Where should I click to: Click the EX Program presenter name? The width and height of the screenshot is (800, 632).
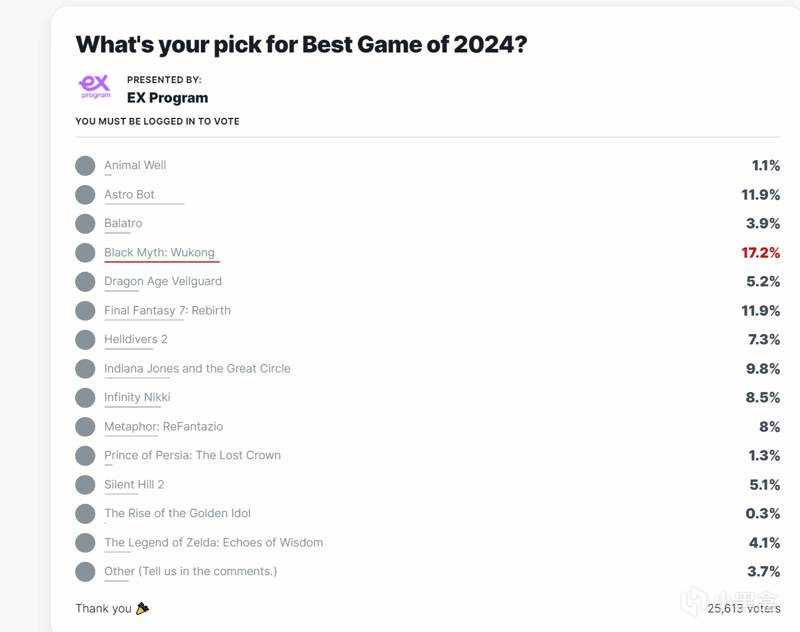coord(167,98)
